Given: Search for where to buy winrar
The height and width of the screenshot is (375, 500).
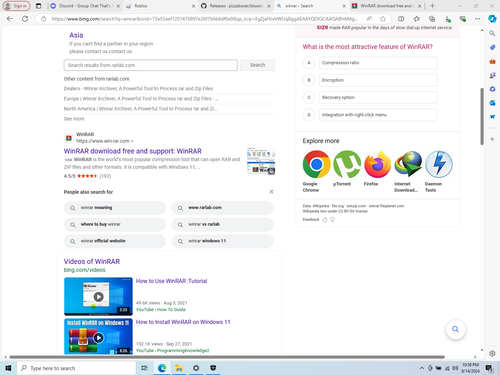Looking at the screenshot, I should point(115,224).
